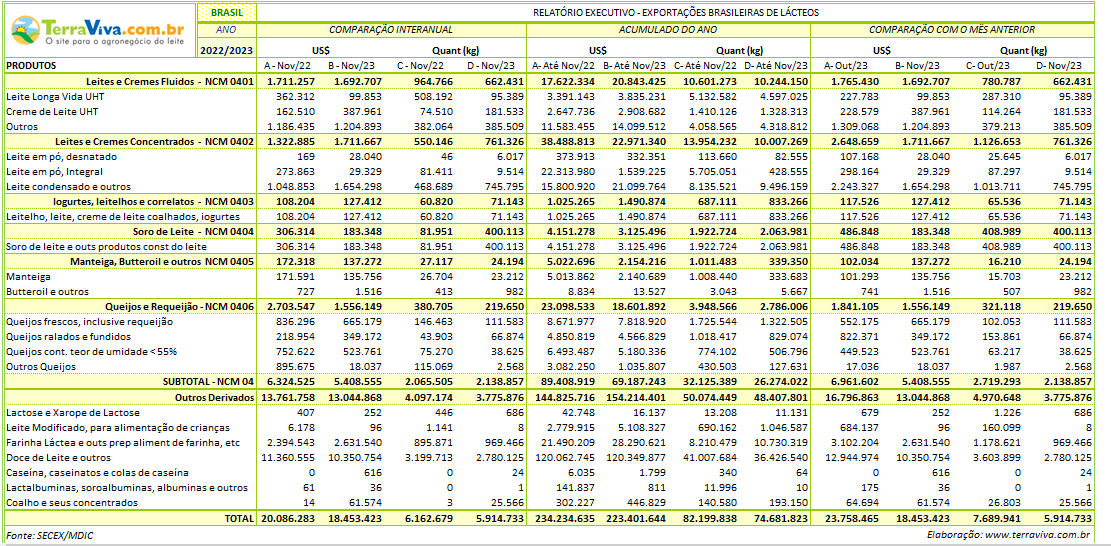
Task: Select the Doce de Leite e outros row label
Action: tap(59, 457)
